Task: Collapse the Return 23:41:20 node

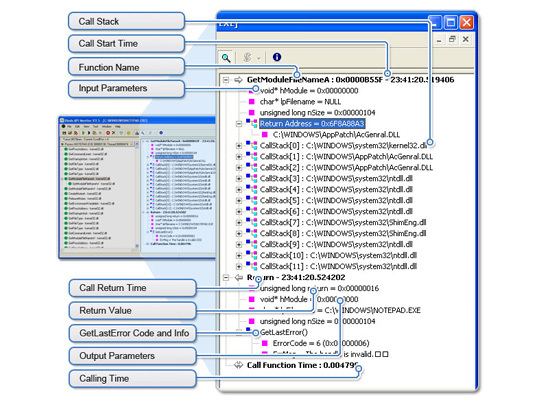Action: coord(226,278)
